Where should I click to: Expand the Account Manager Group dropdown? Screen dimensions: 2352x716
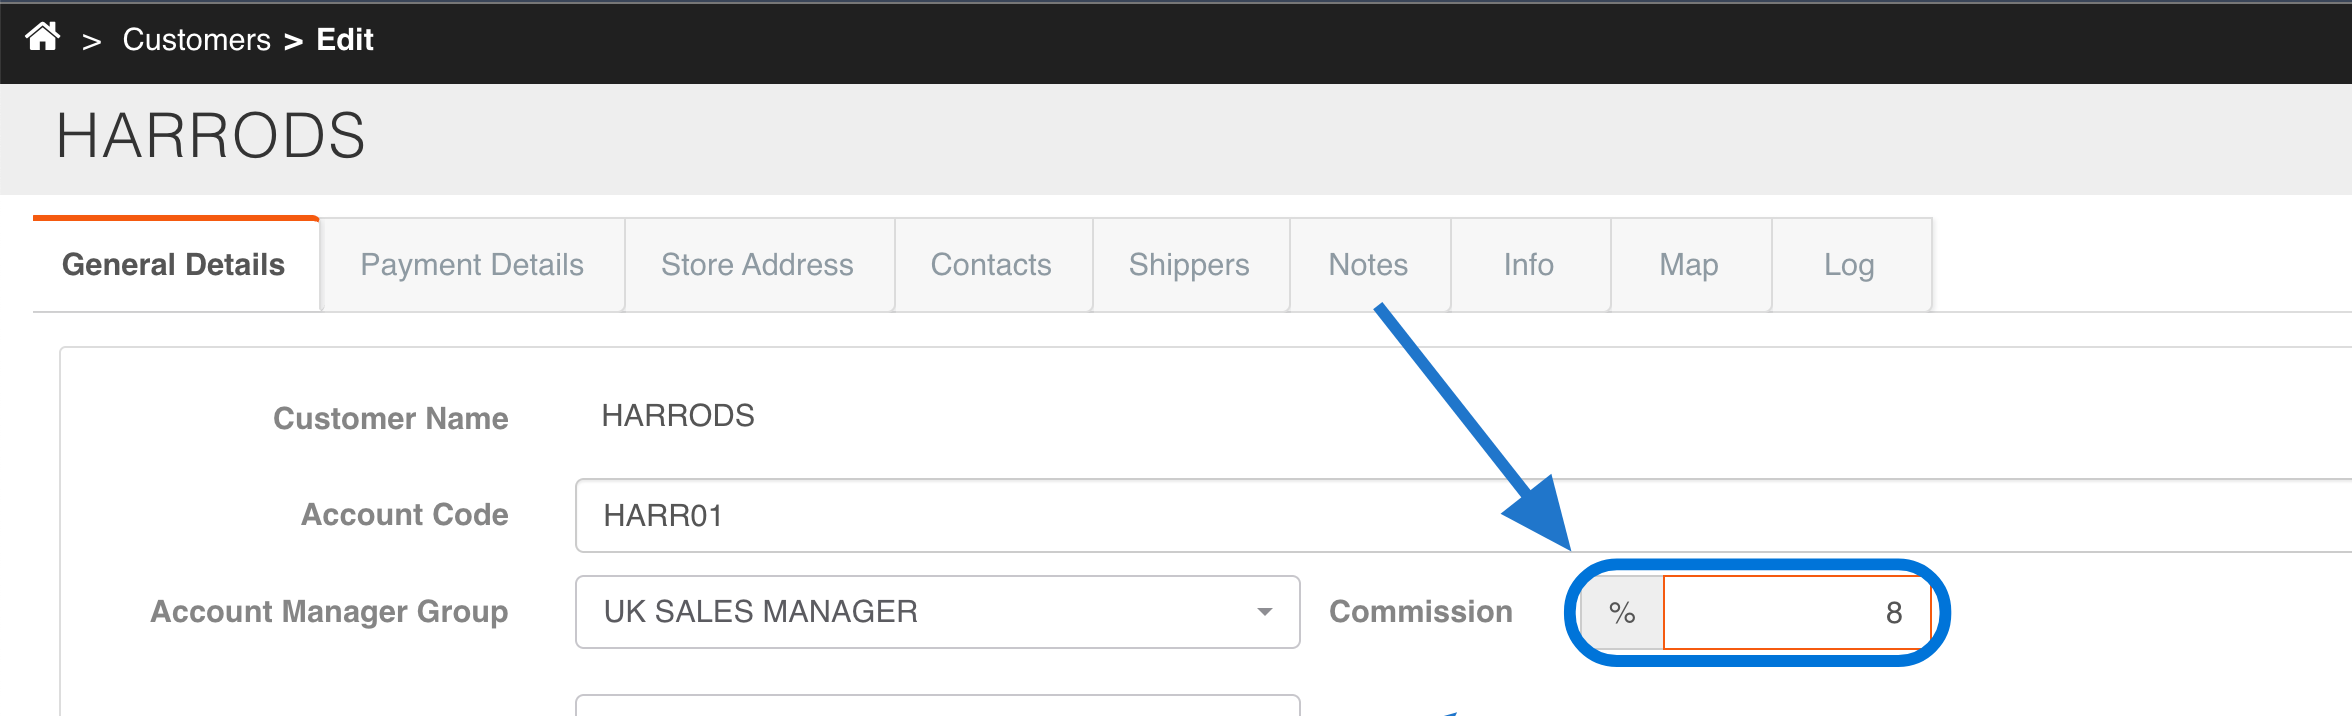(x=937, y=612)
